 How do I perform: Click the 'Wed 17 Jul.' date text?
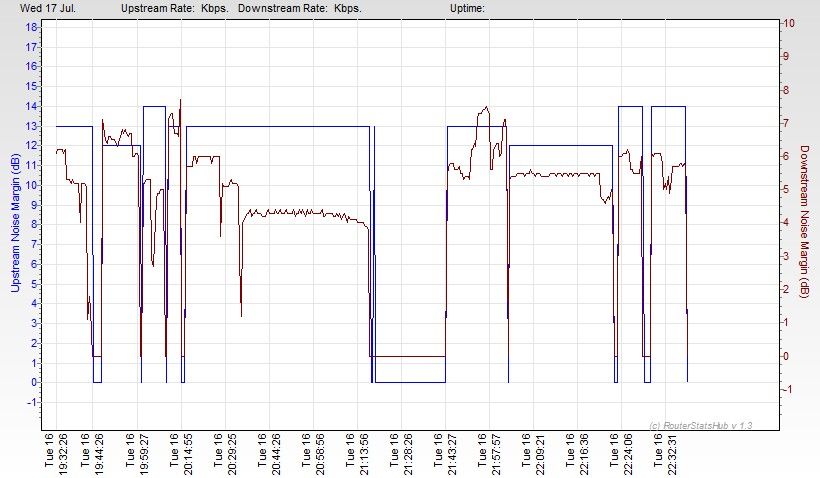click(x=48, y=8)
